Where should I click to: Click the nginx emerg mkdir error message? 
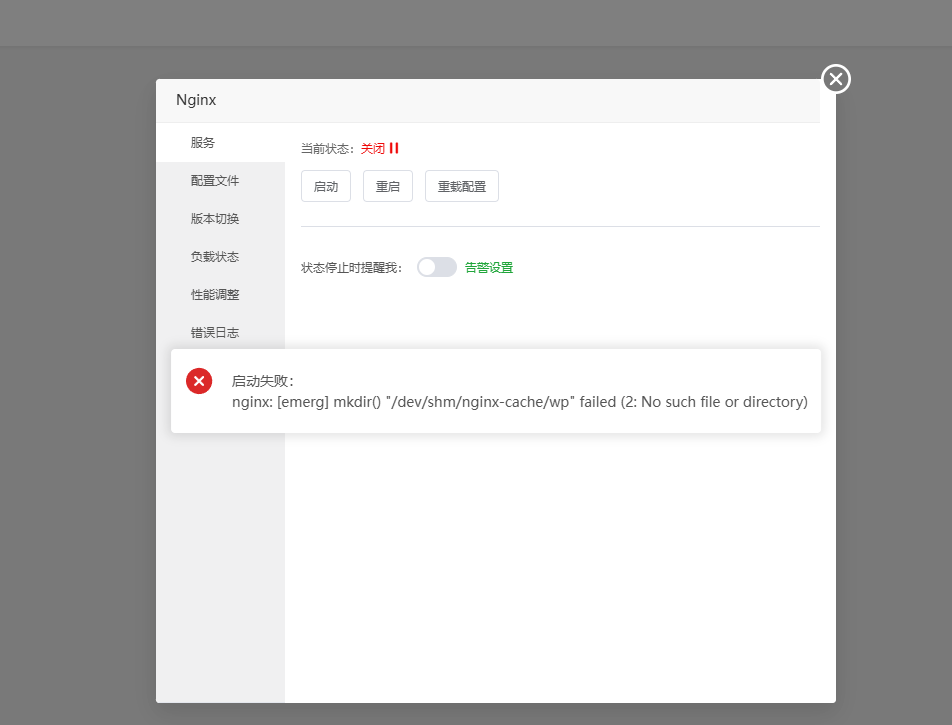coord(520,402)
